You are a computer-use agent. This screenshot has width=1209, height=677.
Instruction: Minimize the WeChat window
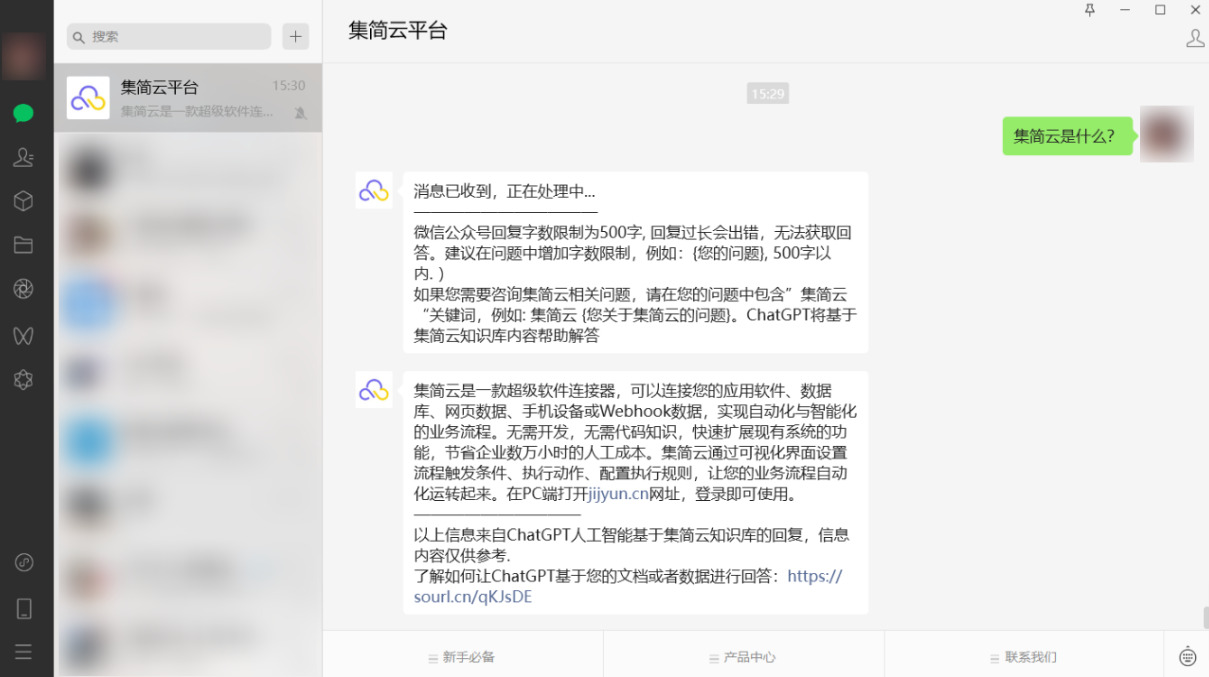(1125, 10)
